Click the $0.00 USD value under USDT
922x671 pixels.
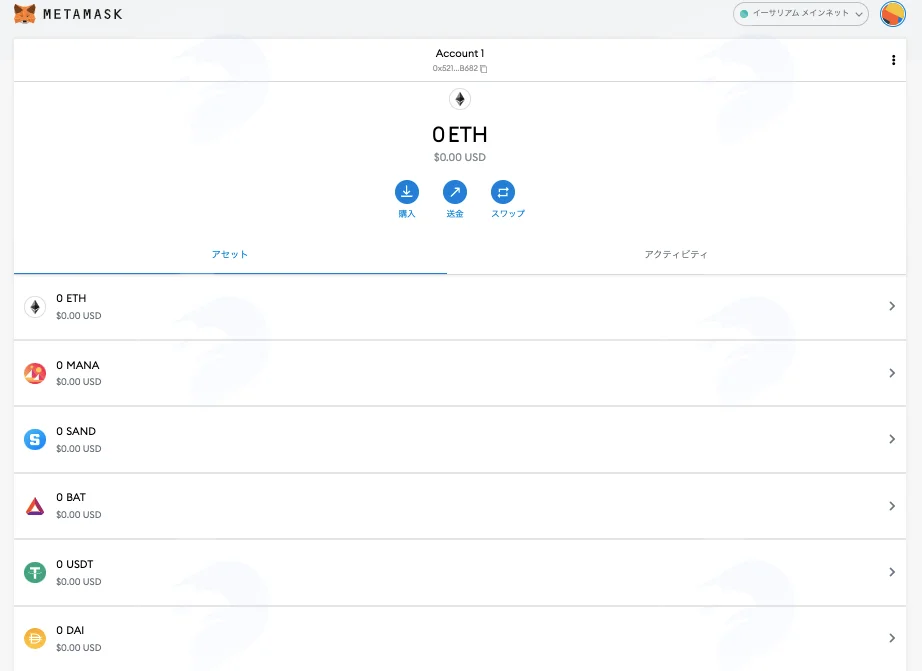coord(79,582)
